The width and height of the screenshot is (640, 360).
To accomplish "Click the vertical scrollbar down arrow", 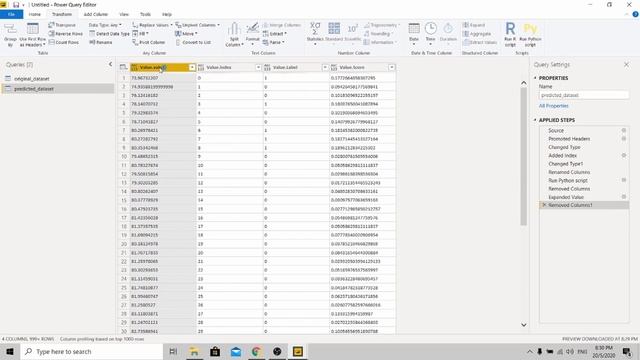I will click(524, 325).
